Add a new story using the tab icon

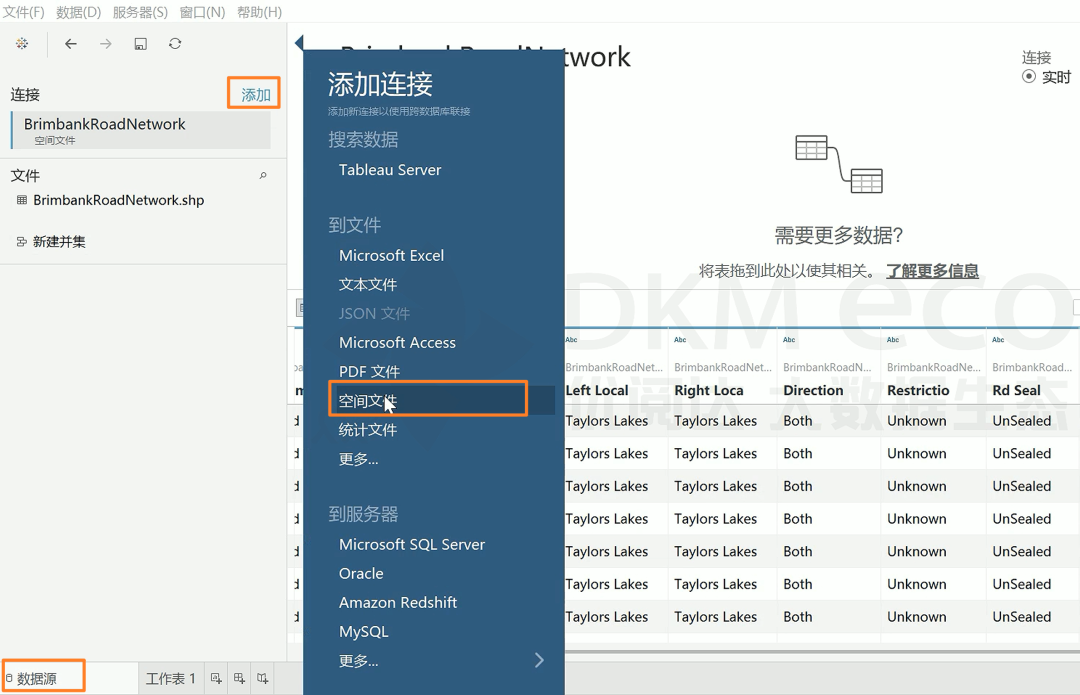point(262,679)
